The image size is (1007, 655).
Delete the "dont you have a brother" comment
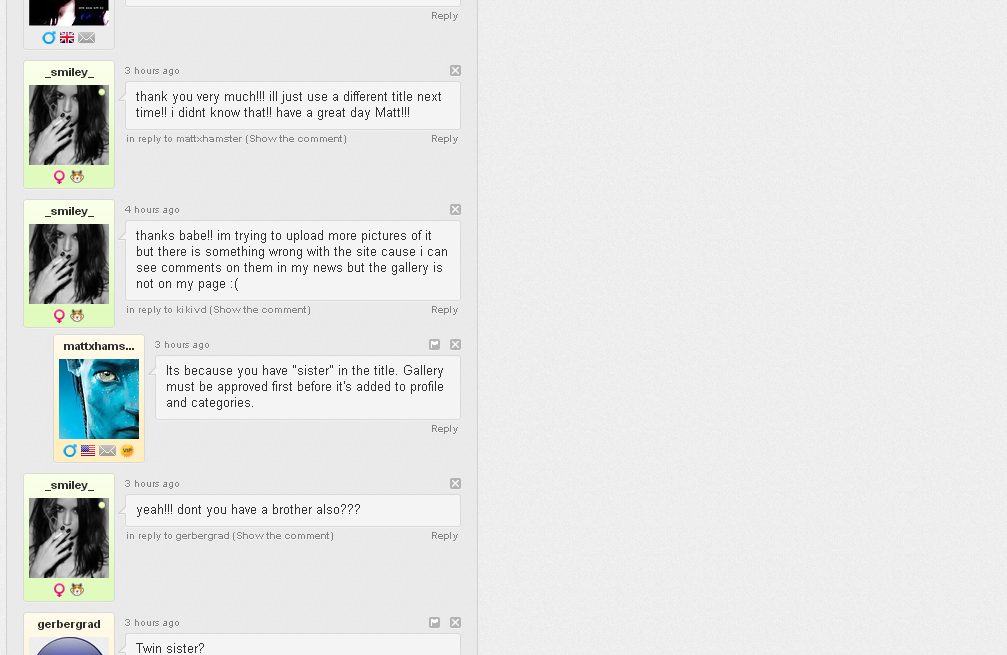click(x=455, y=484)
